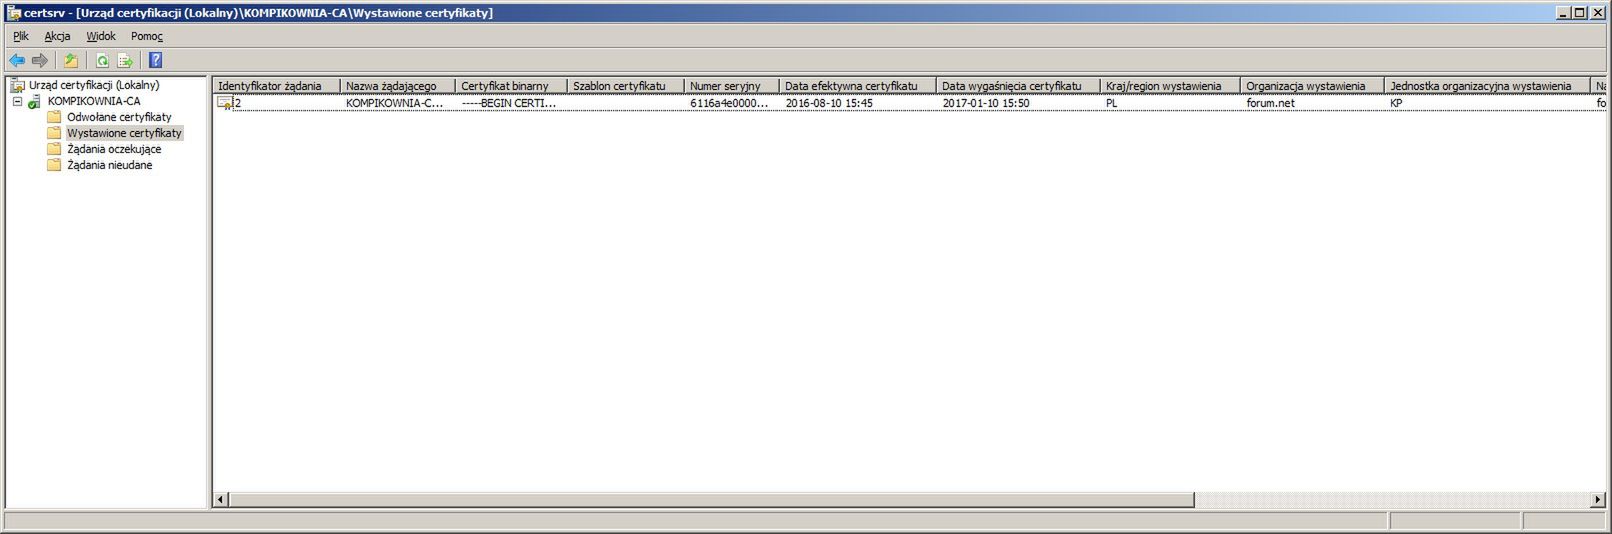Open Odwołane certyfikaty folder
Viewport: 1612px width, 534px height.
119,117
